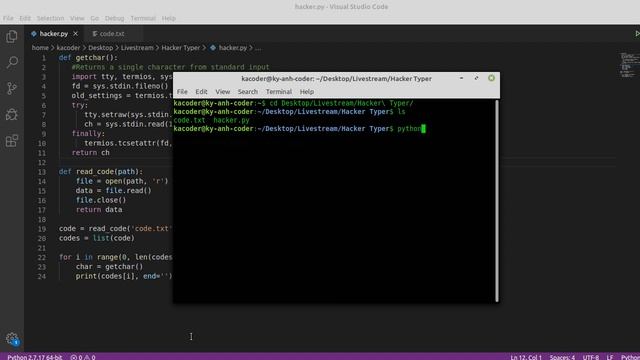Change file encoding UTF-8
This screenshot has width=640, height=360.
pyautogui.click(x=591, y=357)
